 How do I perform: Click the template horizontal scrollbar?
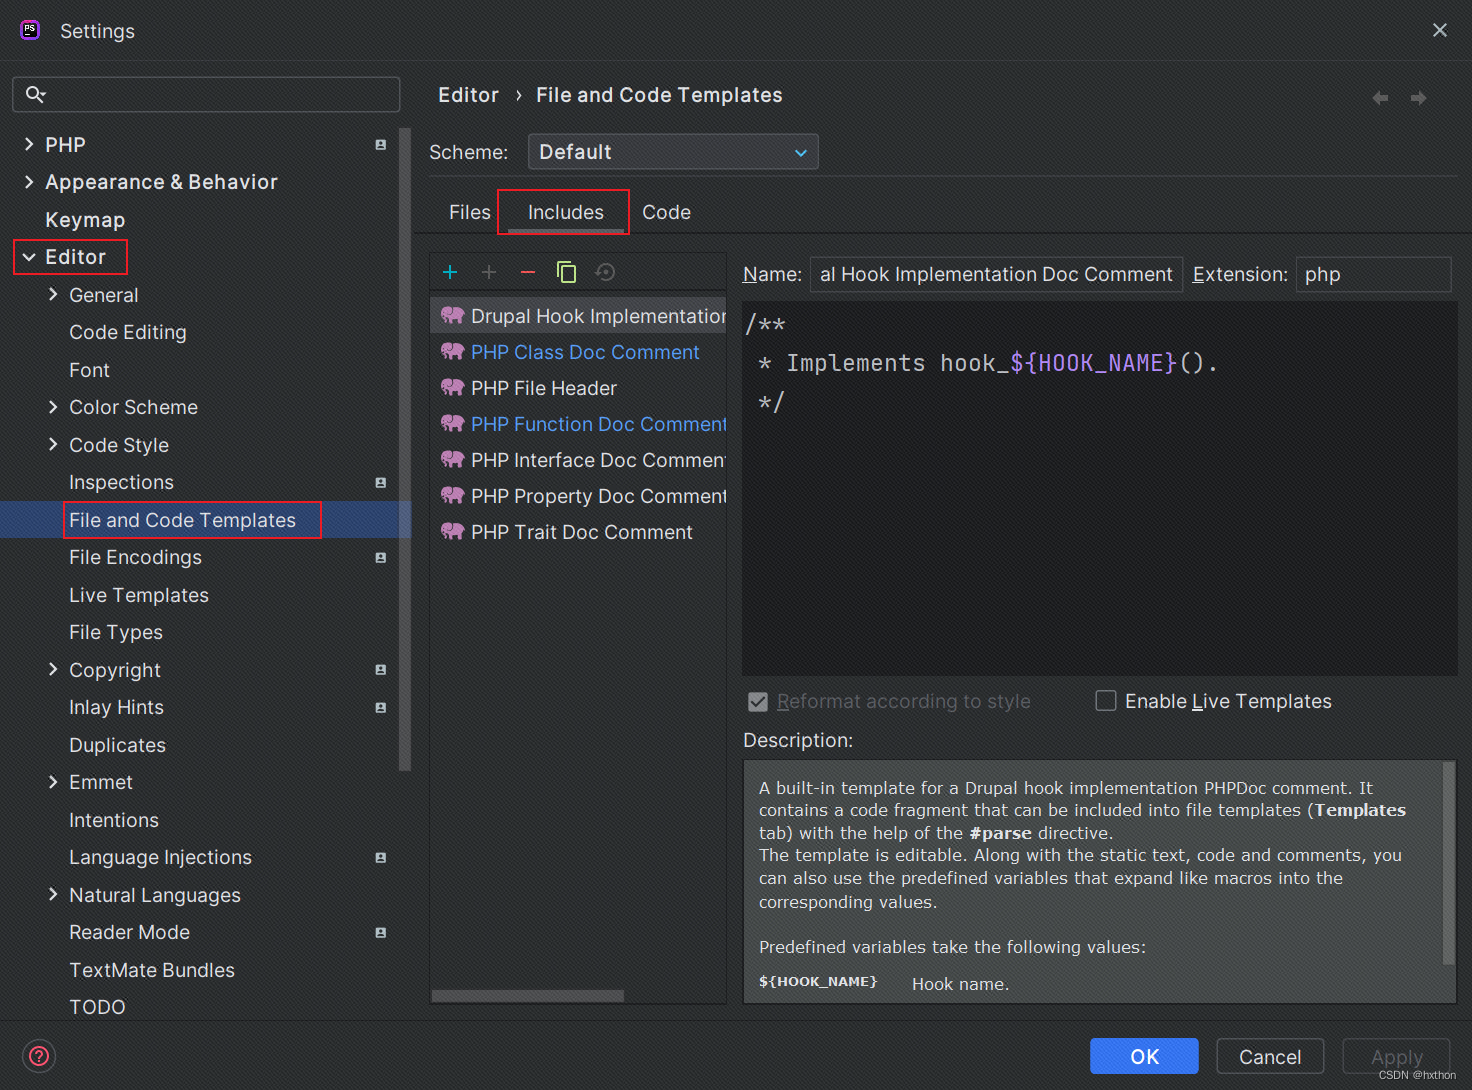tap(528, 996)
